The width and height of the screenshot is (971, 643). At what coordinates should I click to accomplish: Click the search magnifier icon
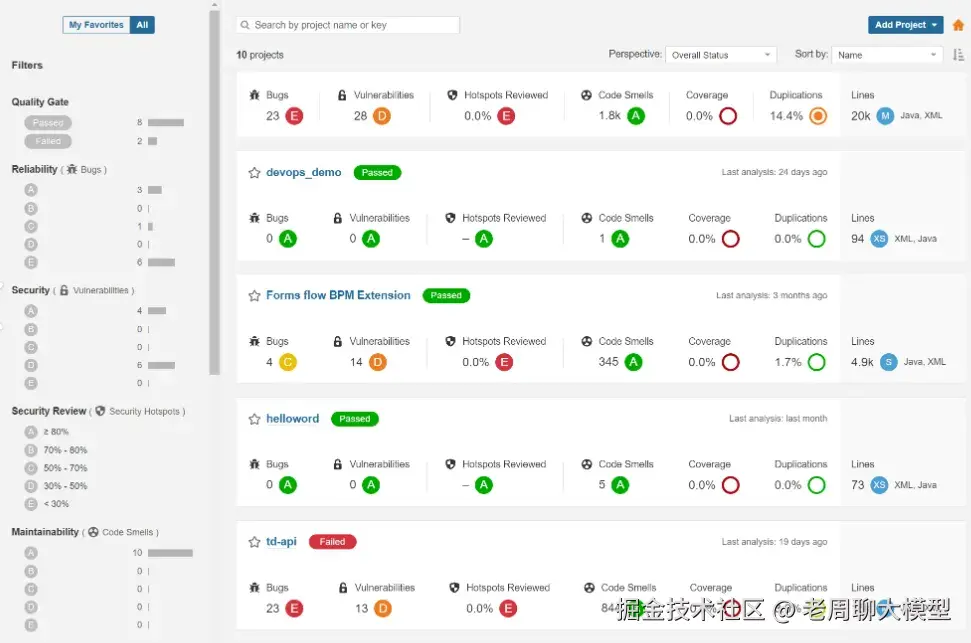pyautogui.click(x=245, y=25)
